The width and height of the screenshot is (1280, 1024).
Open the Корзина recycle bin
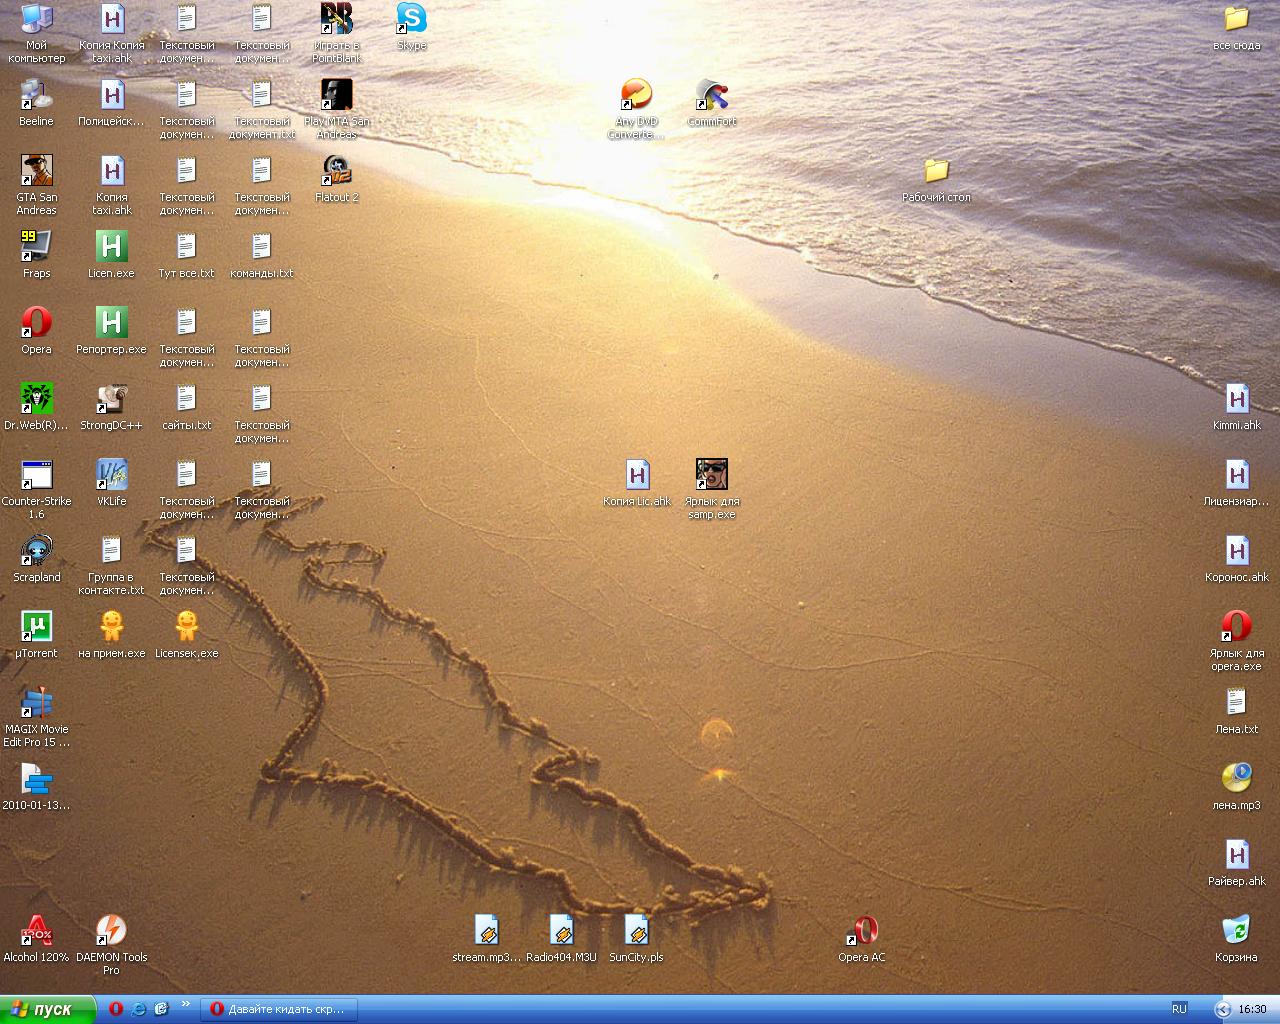click(1236, 939)
